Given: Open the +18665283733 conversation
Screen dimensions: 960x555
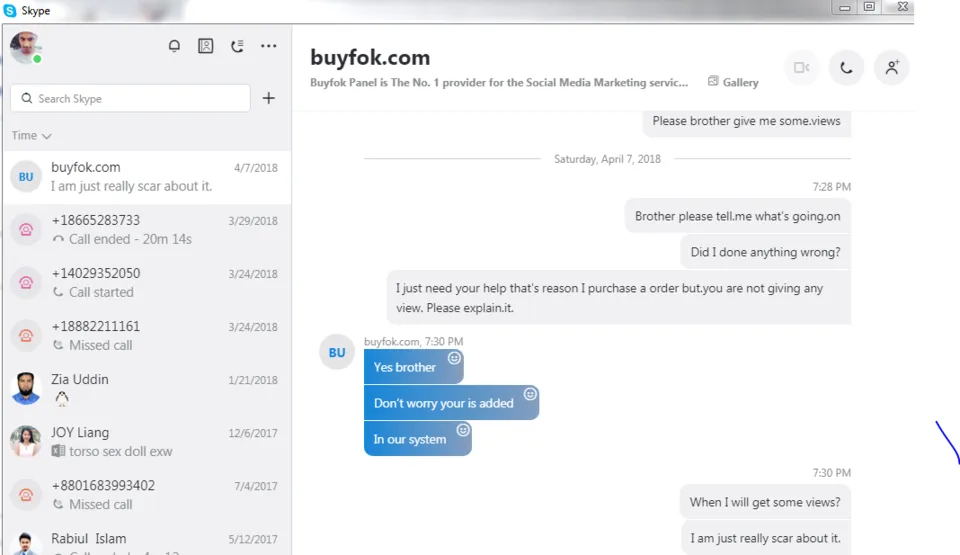Looking at the screenshot, I should pos(147,230).
